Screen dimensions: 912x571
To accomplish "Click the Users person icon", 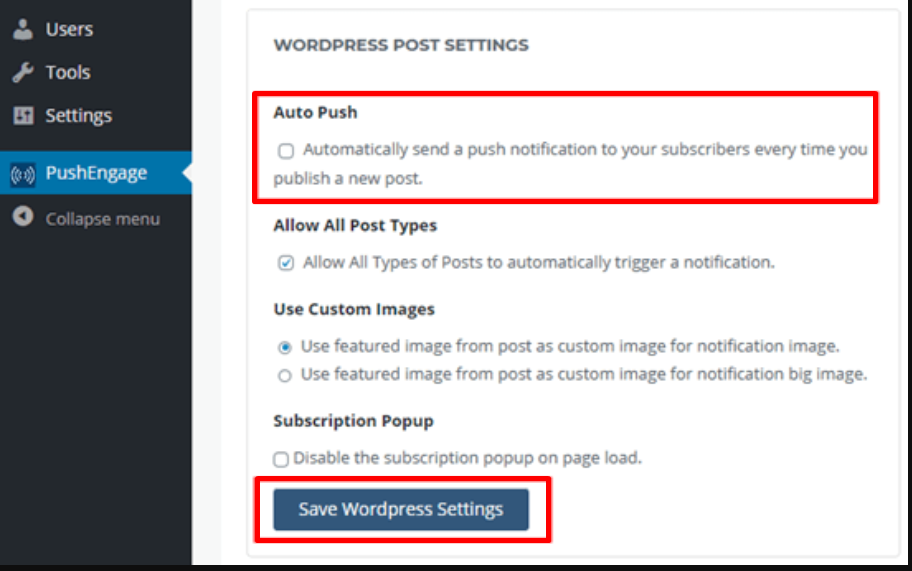I will click(23, 29).
